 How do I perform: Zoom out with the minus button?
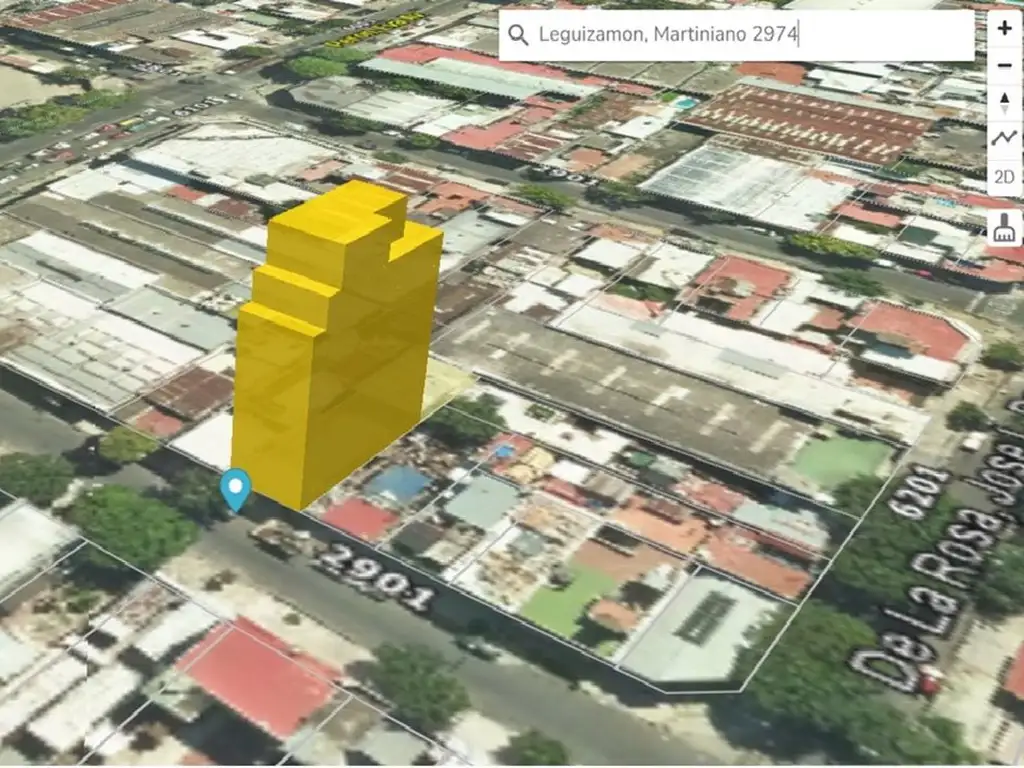tap(1004, 66)
